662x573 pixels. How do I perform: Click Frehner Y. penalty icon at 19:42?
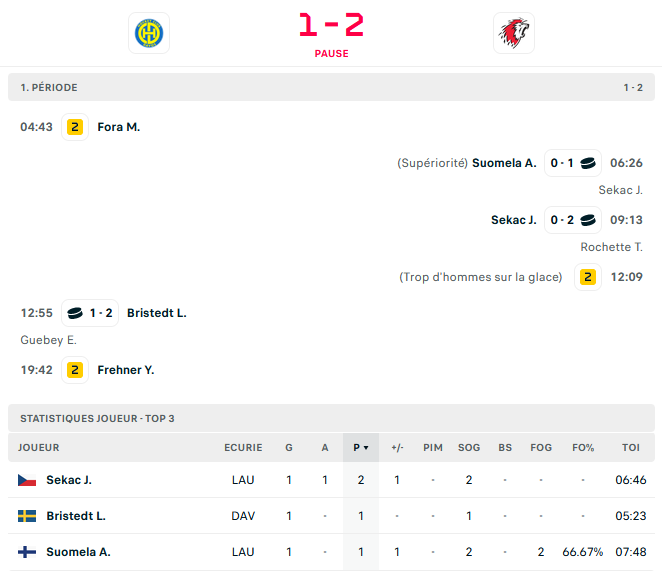75,370
